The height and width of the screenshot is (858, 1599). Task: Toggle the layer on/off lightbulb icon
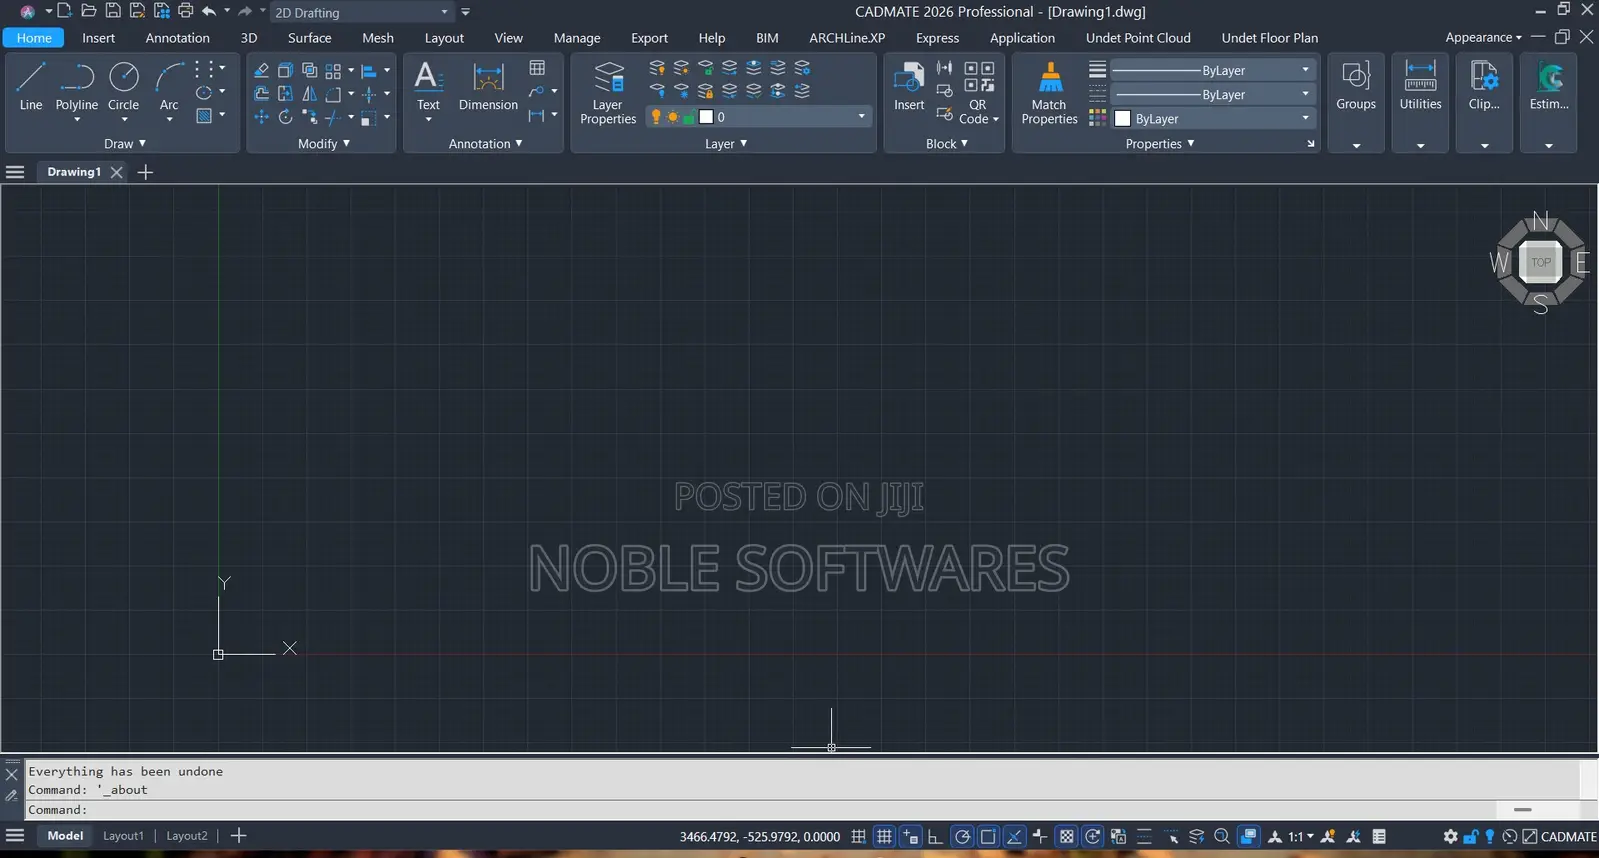[x=656, y=117]
